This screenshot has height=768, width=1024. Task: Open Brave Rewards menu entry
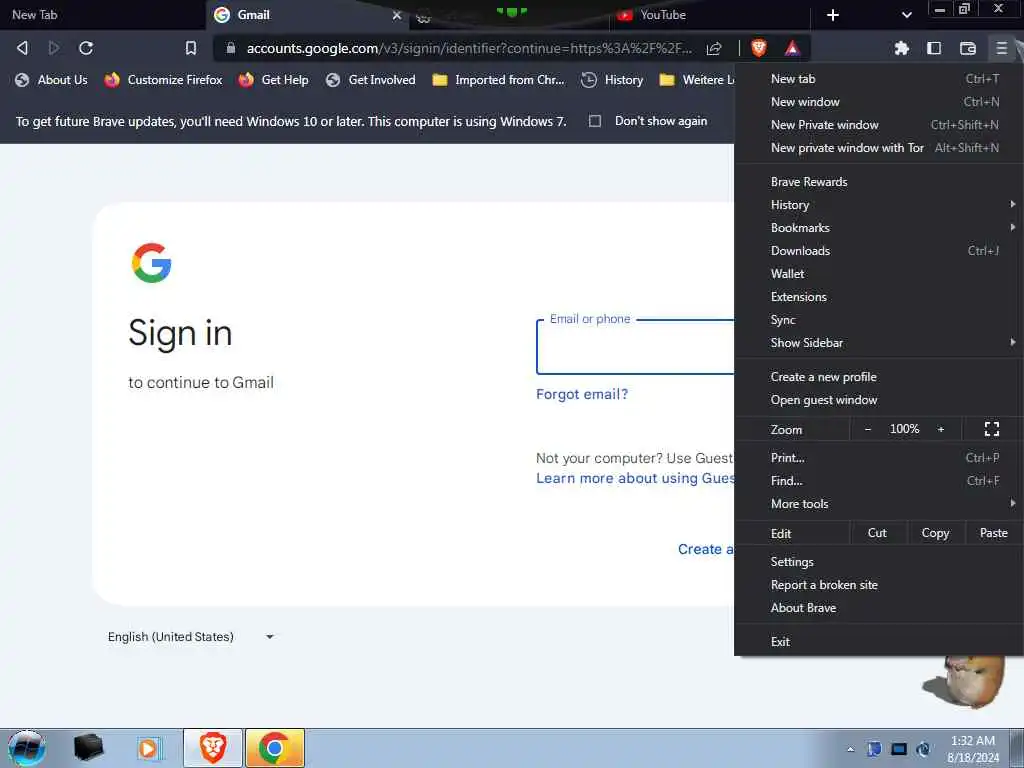pyautogui.click(x=879, y=182)
